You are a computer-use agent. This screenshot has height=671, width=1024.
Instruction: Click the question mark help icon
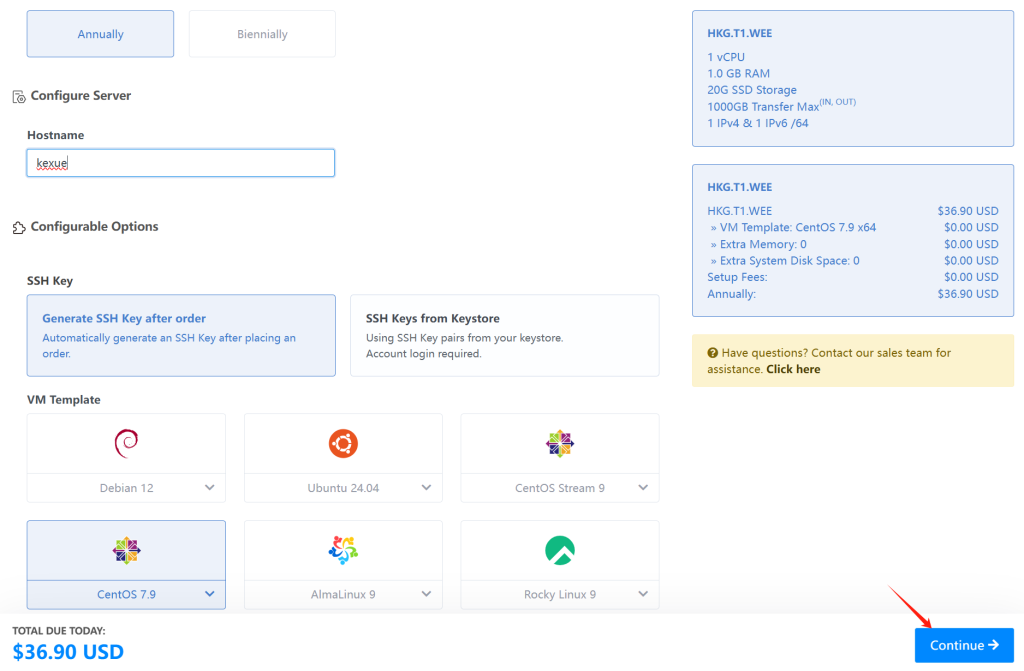coord(712,353)
